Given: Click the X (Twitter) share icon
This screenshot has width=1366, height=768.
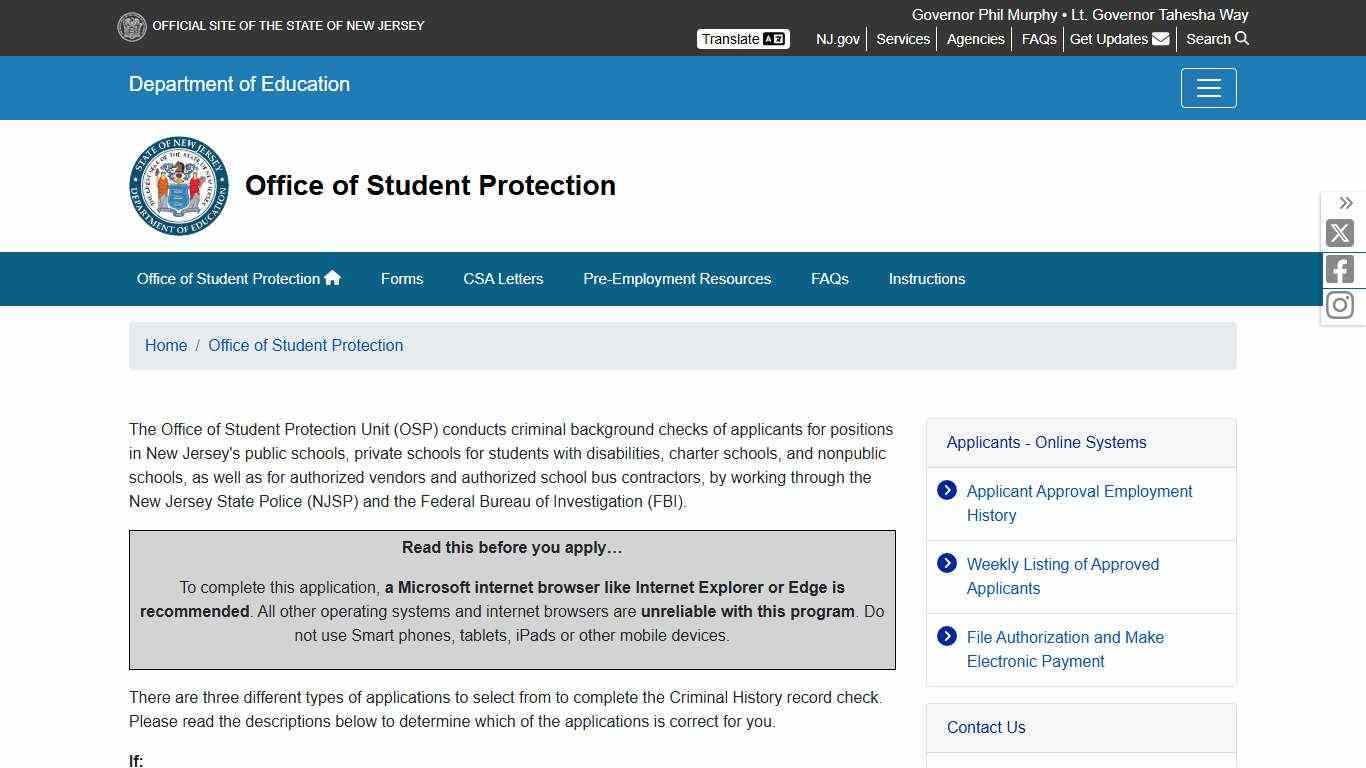Looking at the screenshot, I should (x=1340, y=233).
